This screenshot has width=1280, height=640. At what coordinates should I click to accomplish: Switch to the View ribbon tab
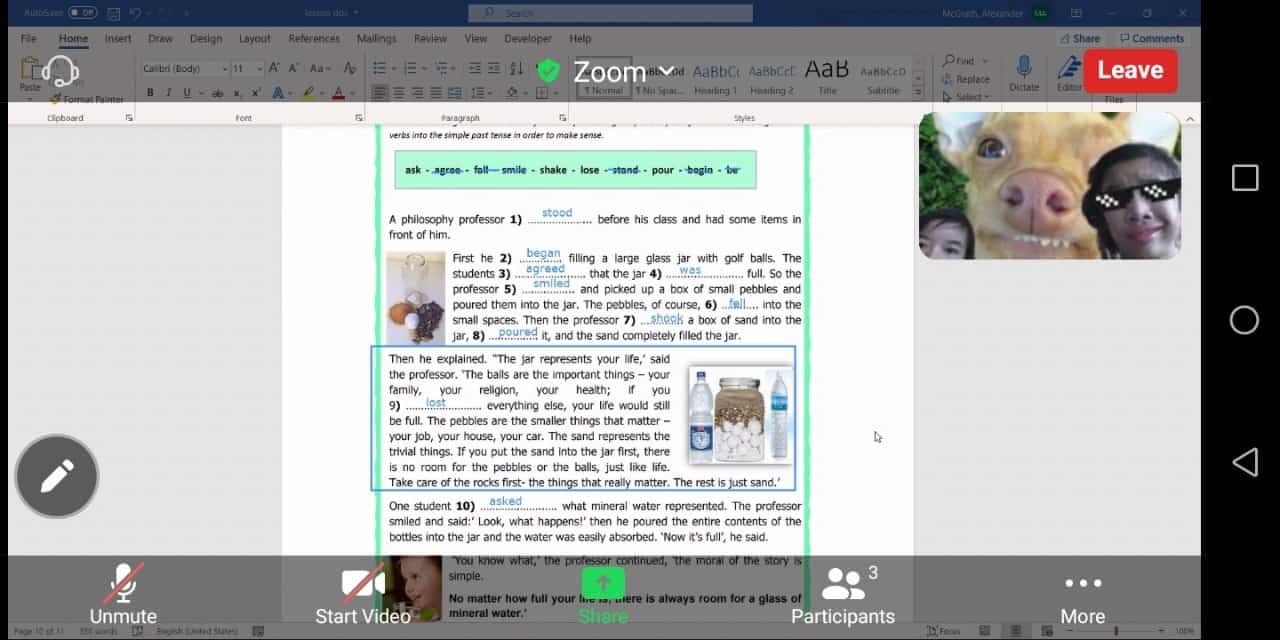click(476, 38)
